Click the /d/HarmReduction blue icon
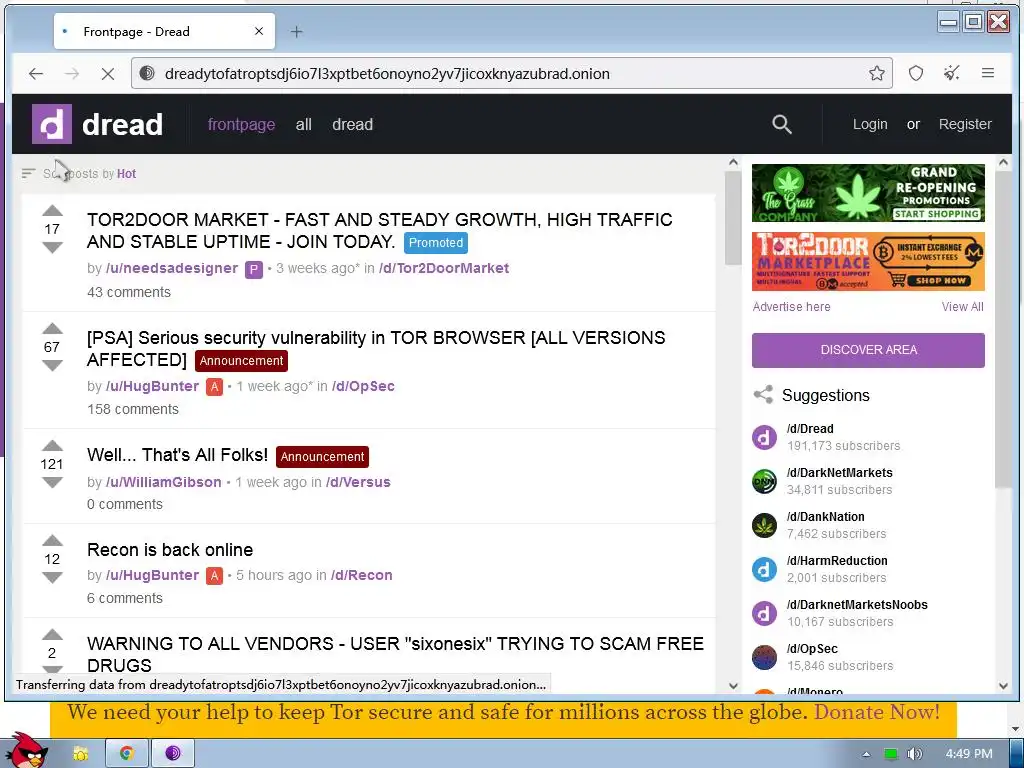1024x768 pixels. 764,569
